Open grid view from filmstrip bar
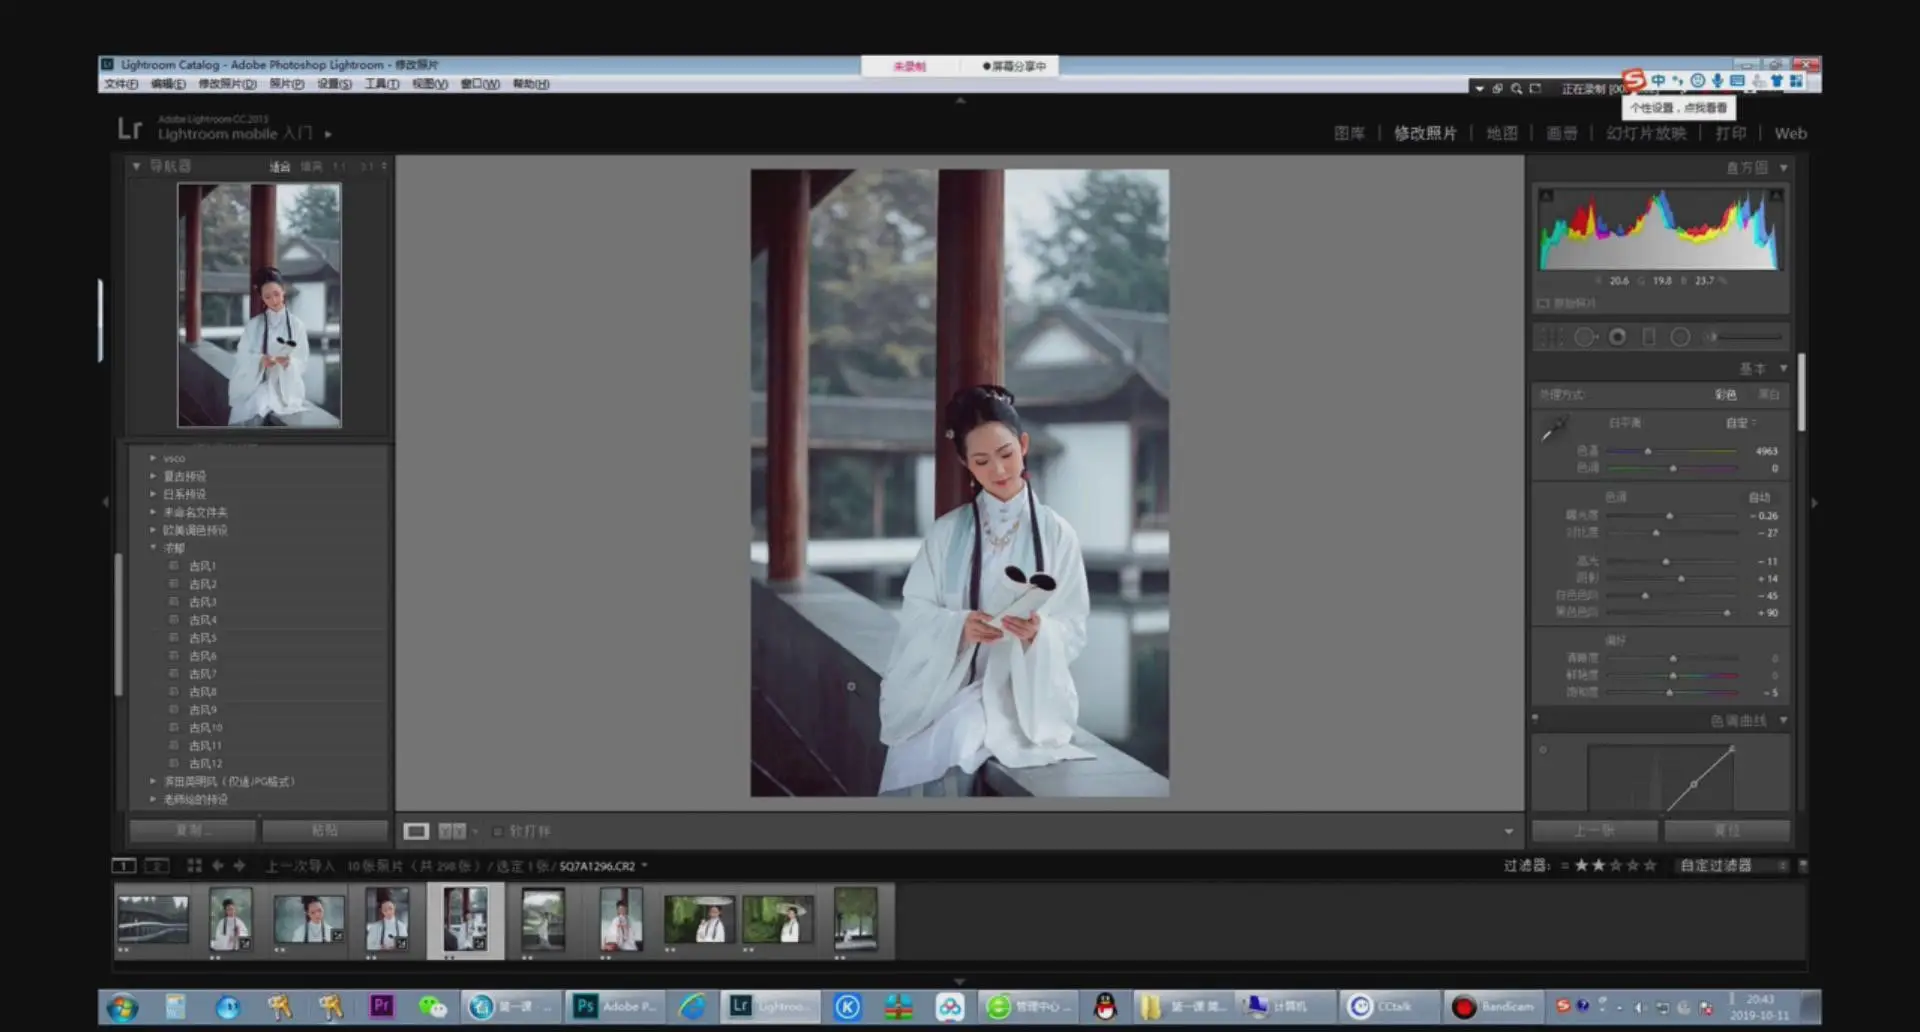Image resolution: width=1920 pixels, height=1032 pixels. pos(194,865)
